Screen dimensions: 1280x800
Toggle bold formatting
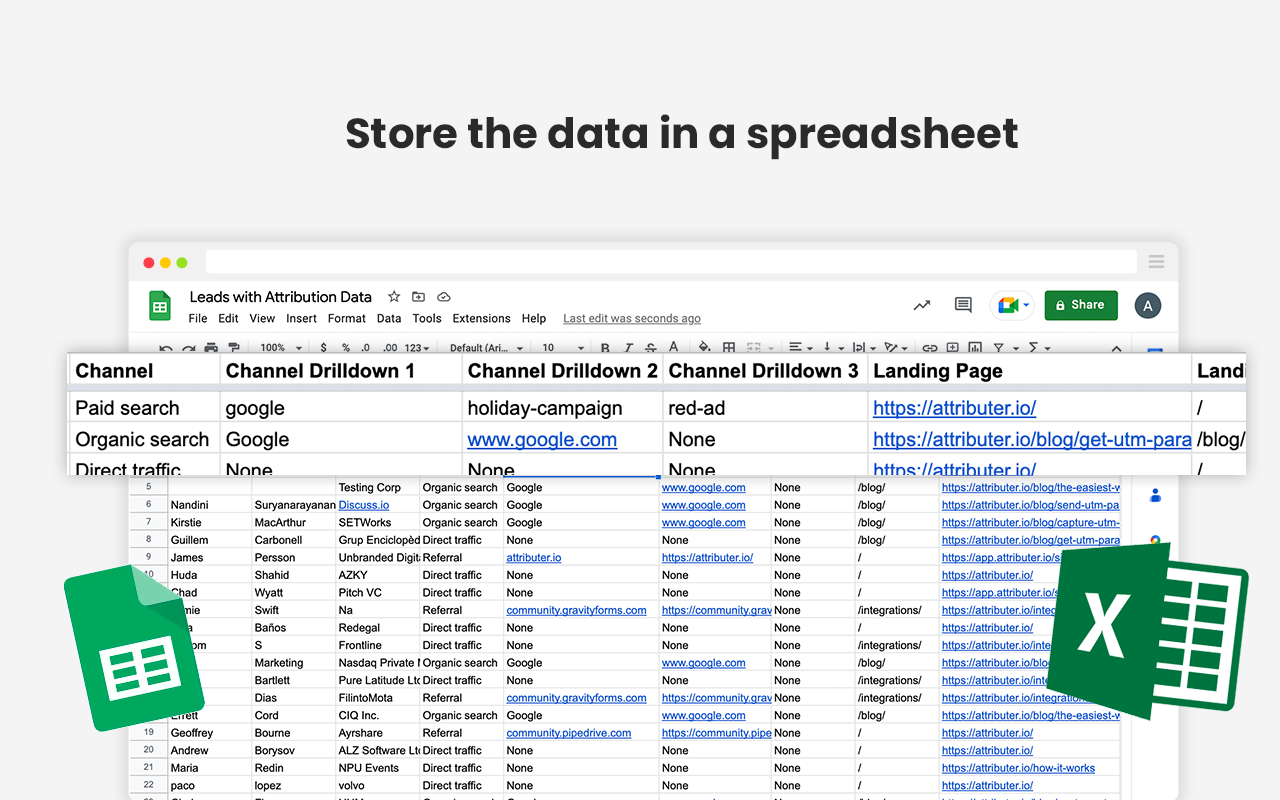pos(606,347)
